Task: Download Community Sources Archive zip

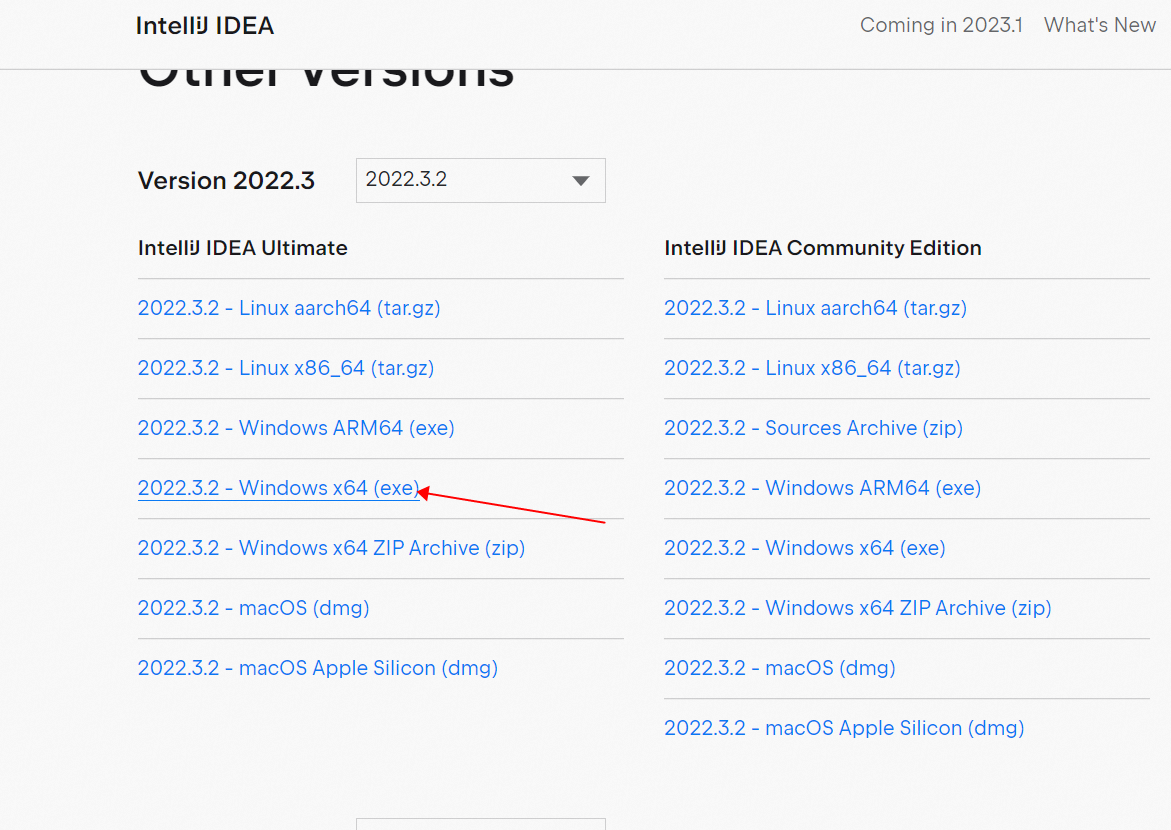Action: (x=813, y=428)
